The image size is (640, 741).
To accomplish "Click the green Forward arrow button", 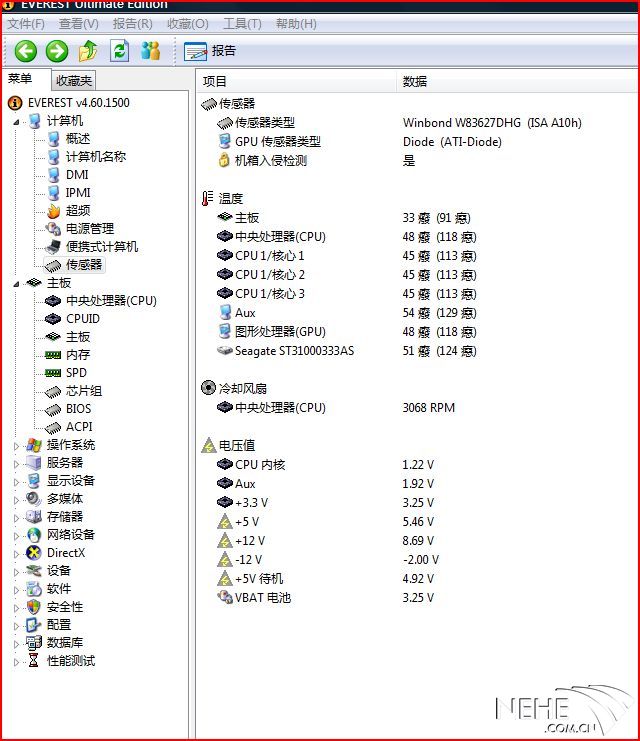I will coord(57,51).
